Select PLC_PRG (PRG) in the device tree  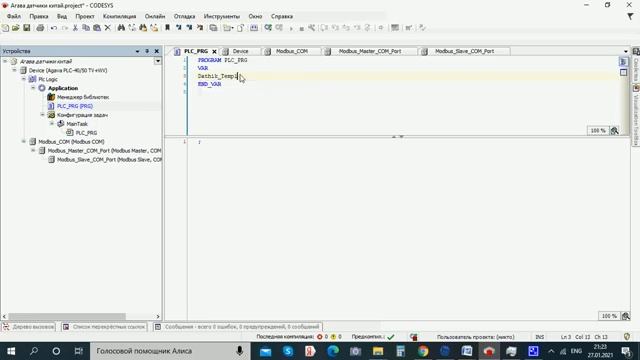point(75,106)
